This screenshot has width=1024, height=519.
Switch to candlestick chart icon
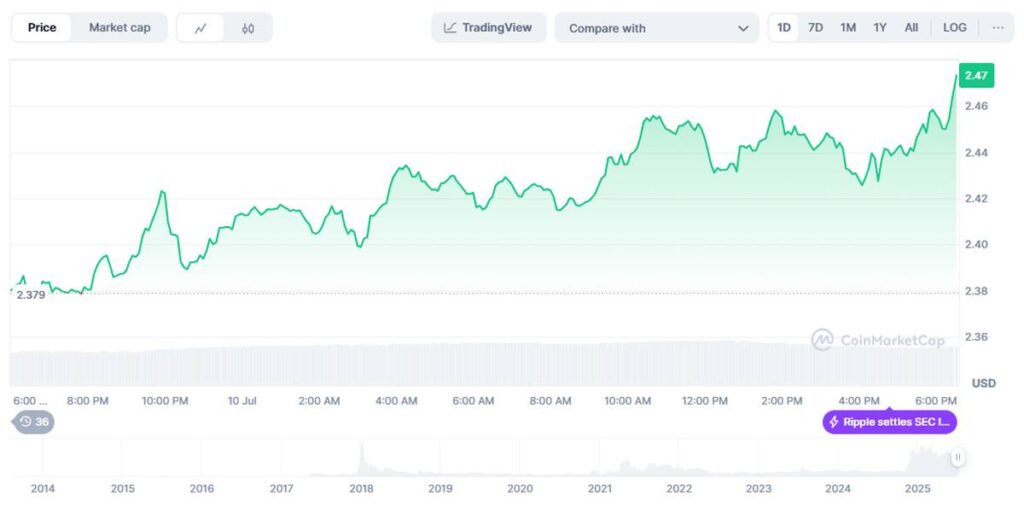(x=248, y=28)
